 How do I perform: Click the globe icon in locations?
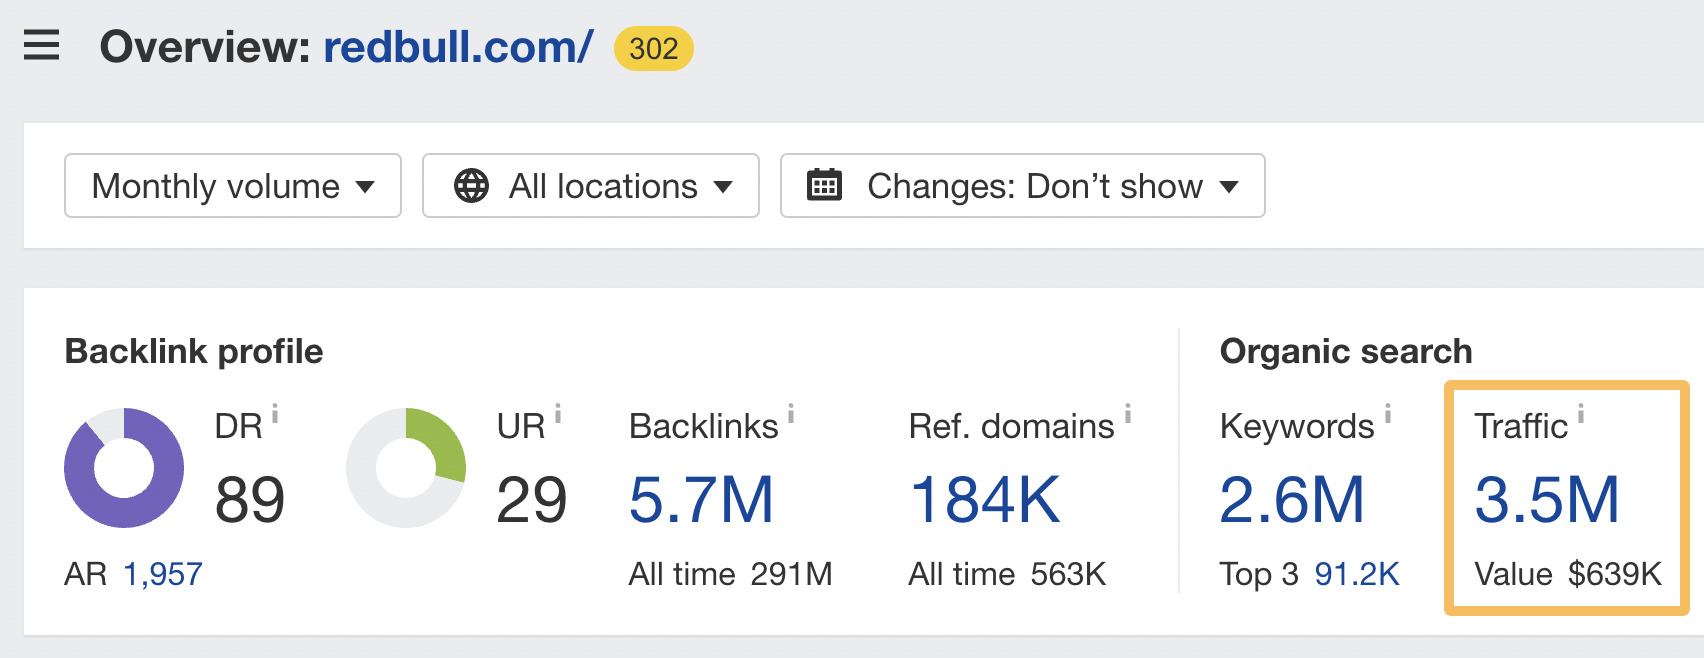point(471,186)
